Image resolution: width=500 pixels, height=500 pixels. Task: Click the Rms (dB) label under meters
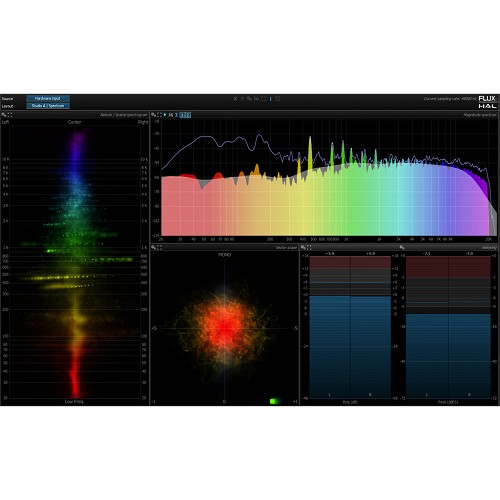pyautogui.click(x=350, y=402)
